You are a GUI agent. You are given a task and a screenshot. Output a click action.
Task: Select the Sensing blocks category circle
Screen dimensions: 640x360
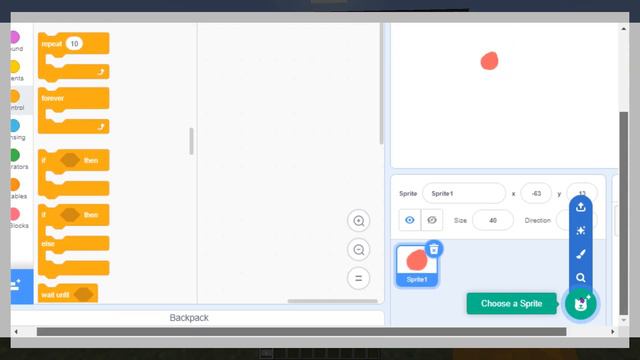pyautogui.click(x=15, y=126)
